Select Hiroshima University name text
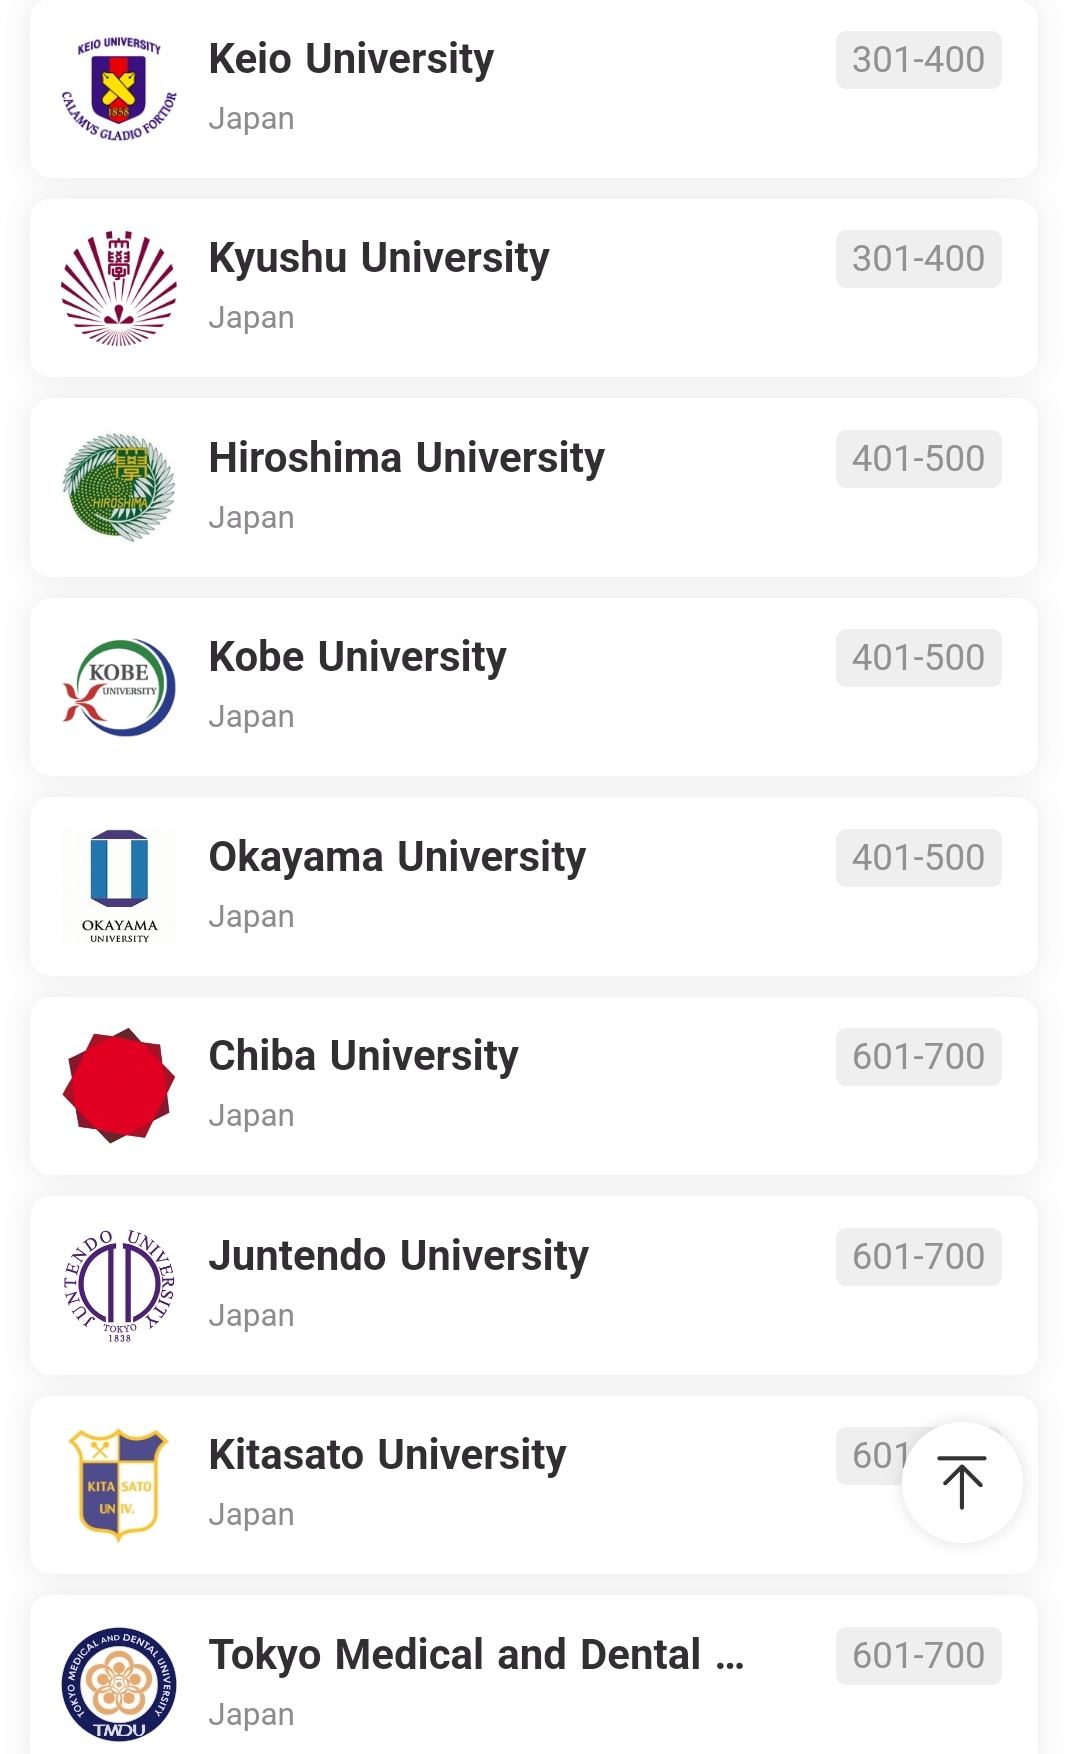The width and height of the screenshot is (1067, 1754). click(406, 458)
